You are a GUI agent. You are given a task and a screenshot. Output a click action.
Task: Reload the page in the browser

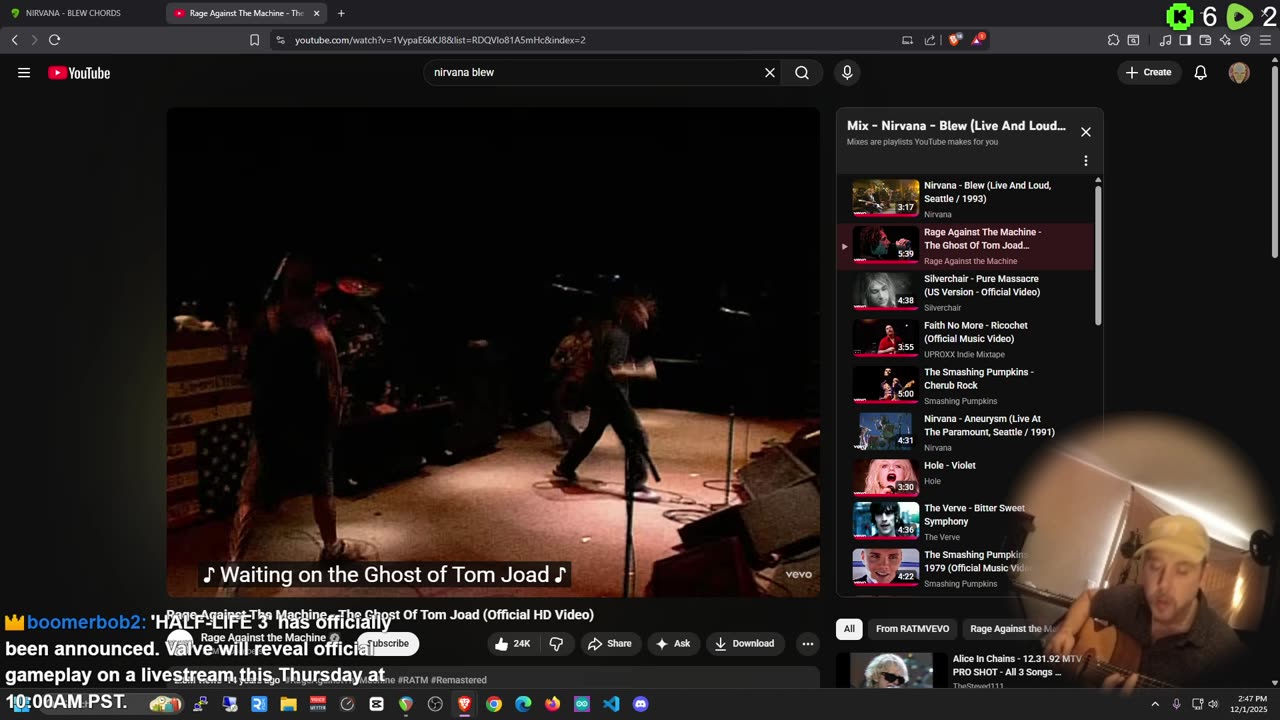54,40
